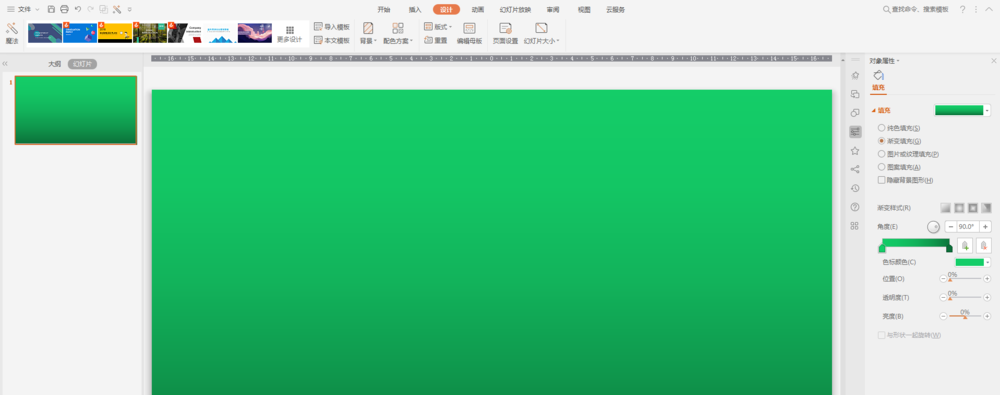Select 图案填充 pattern fill option

point(899,167)
